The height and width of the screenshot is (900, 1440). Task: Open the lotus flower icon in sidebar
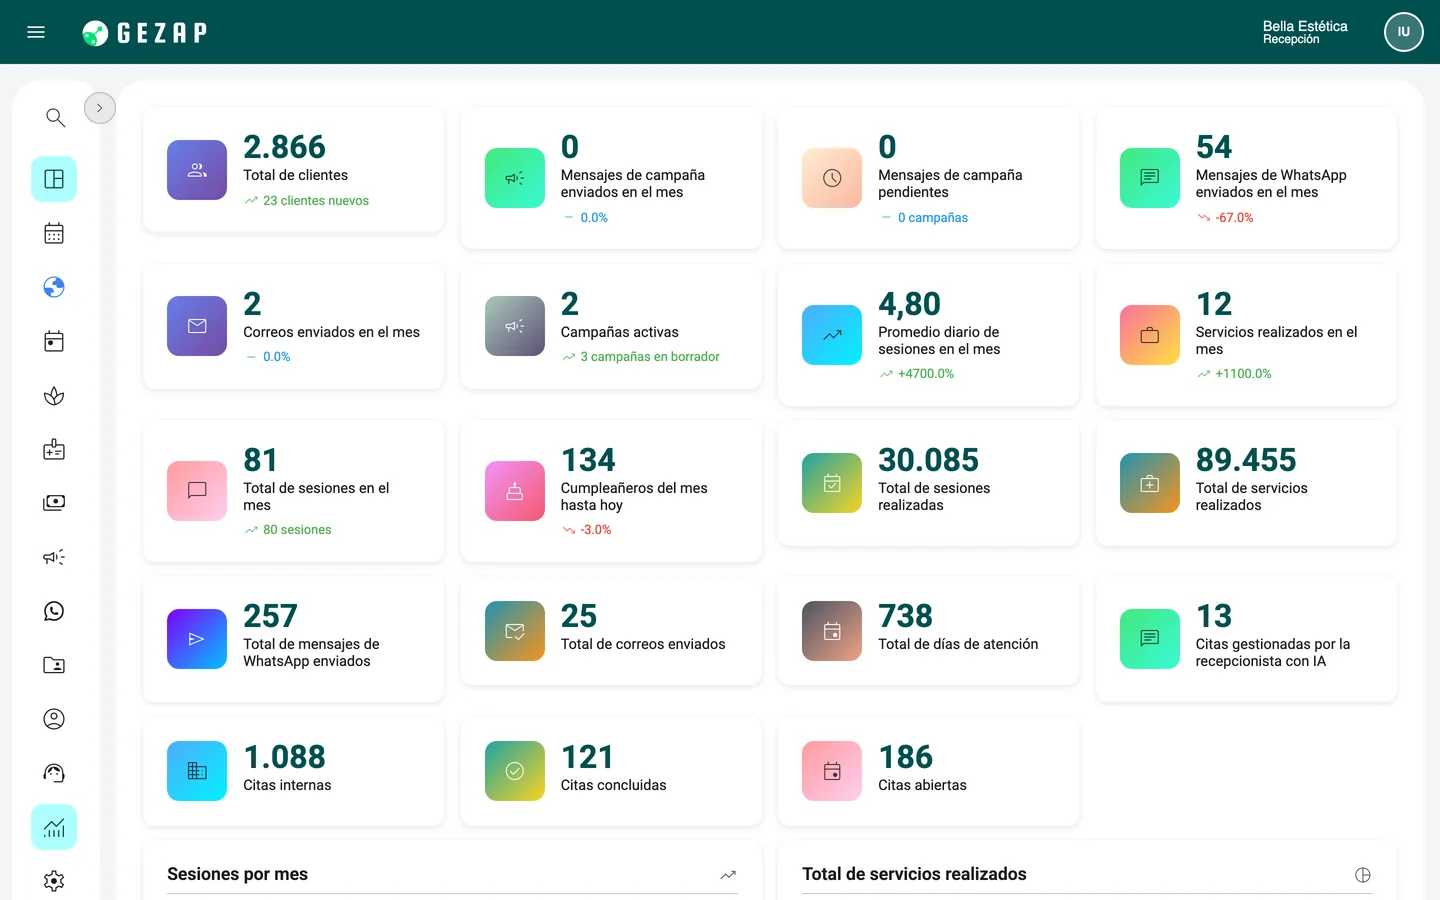pyautogui.click(x=54, y=396)
